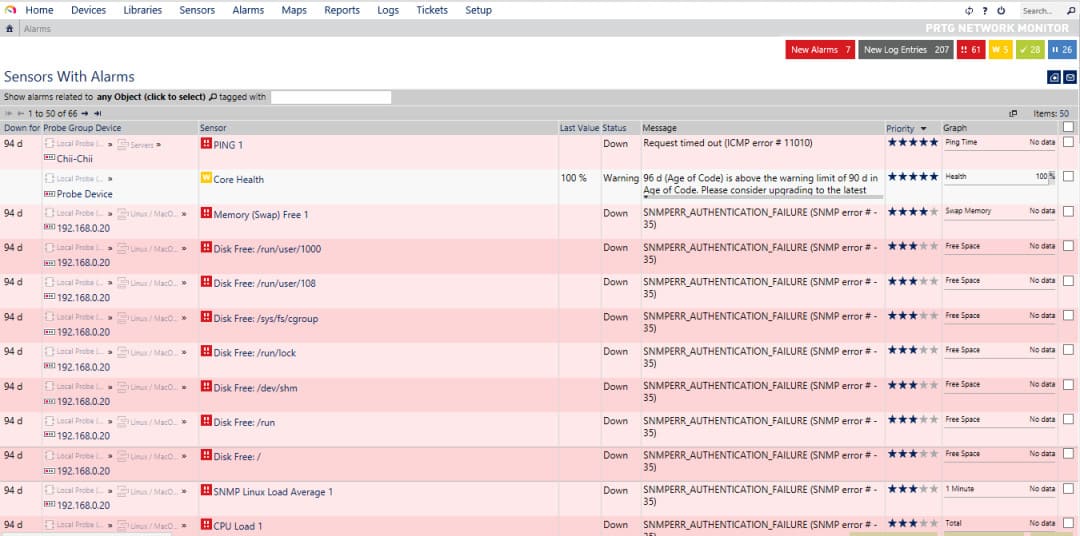Set priority stars for Memory (Swap) Free 1

[x=913, y=212]
